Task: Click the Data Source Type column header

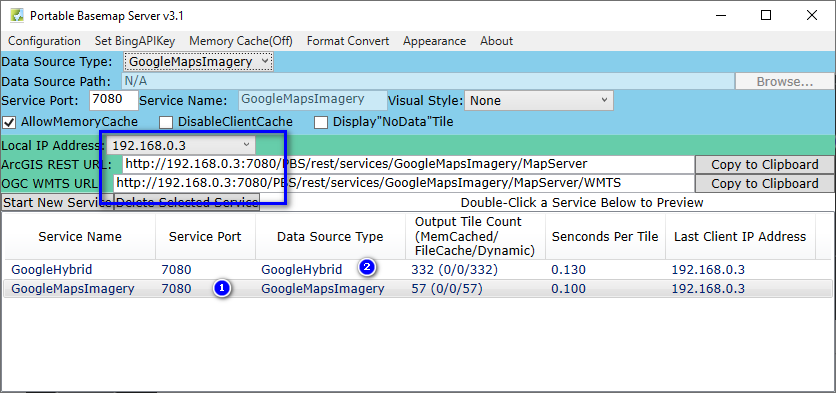Action: pyautogui.click(x=330, y=237)
